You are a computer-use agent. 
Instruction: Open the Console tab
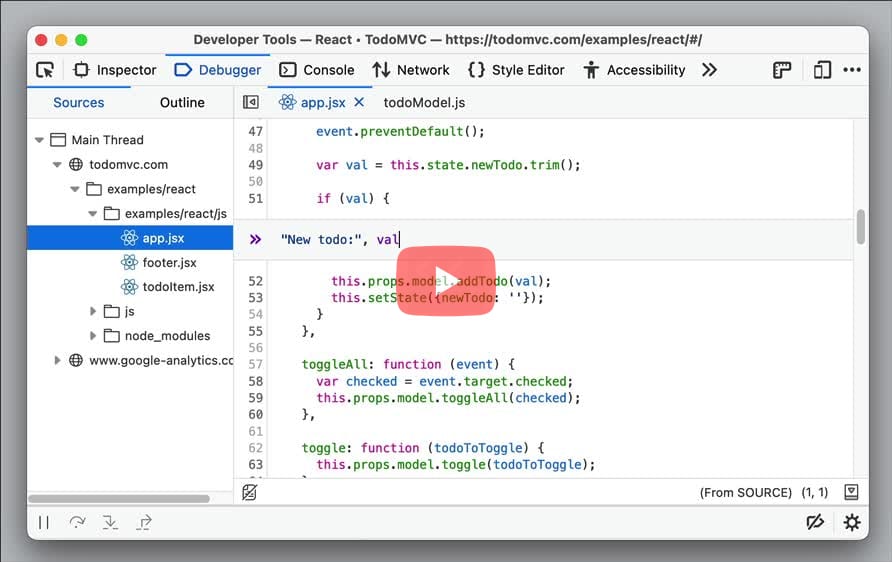coord(317,70)
